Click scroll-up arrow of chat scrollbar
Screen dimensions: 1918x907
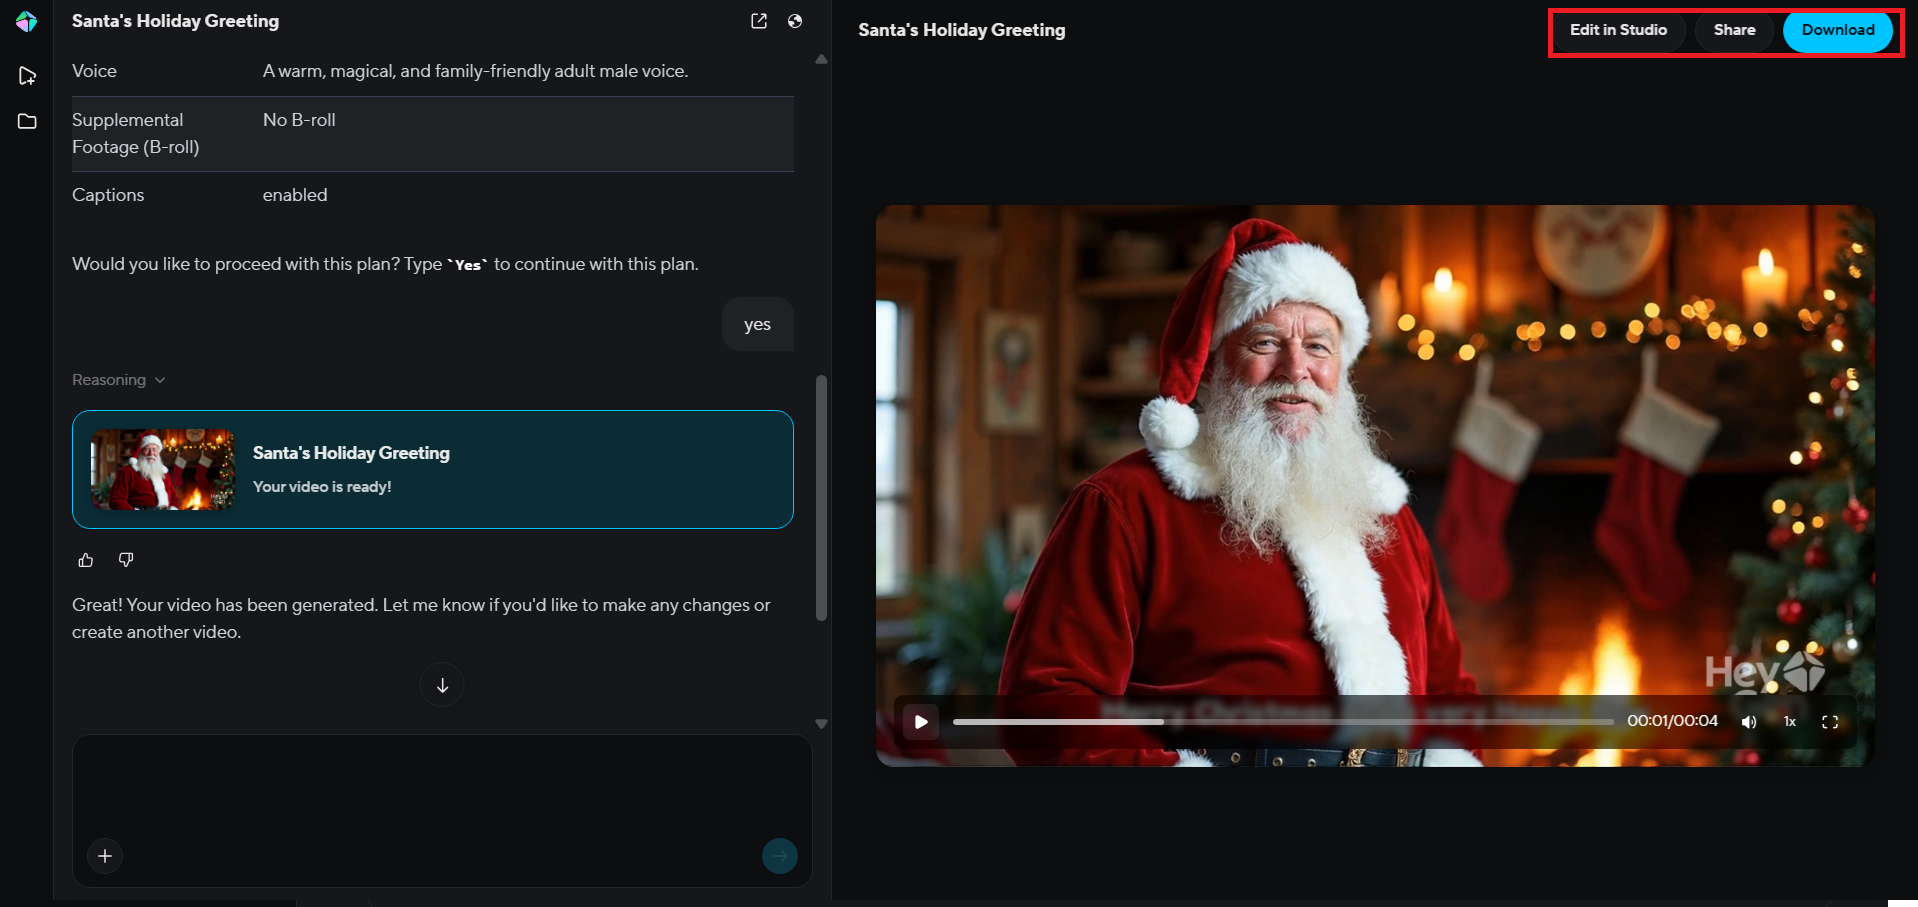[x=822, y=60]
